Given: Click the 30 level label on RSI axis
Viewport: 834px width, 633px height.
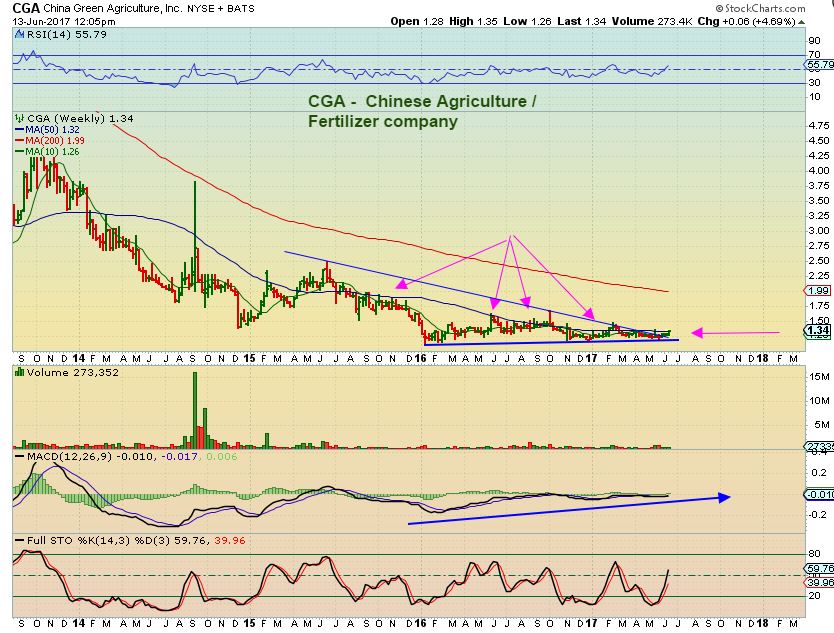Looking at the screenshot, I should [x=814, y=83].
